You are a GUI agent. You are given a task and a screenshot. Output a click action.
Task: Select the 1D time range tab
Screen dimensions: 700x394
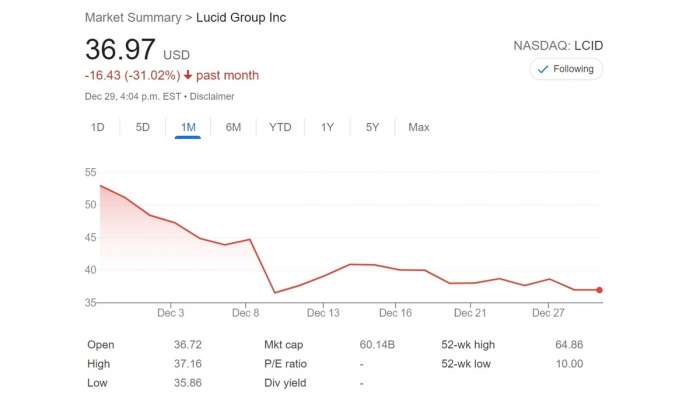click(98, 127)
